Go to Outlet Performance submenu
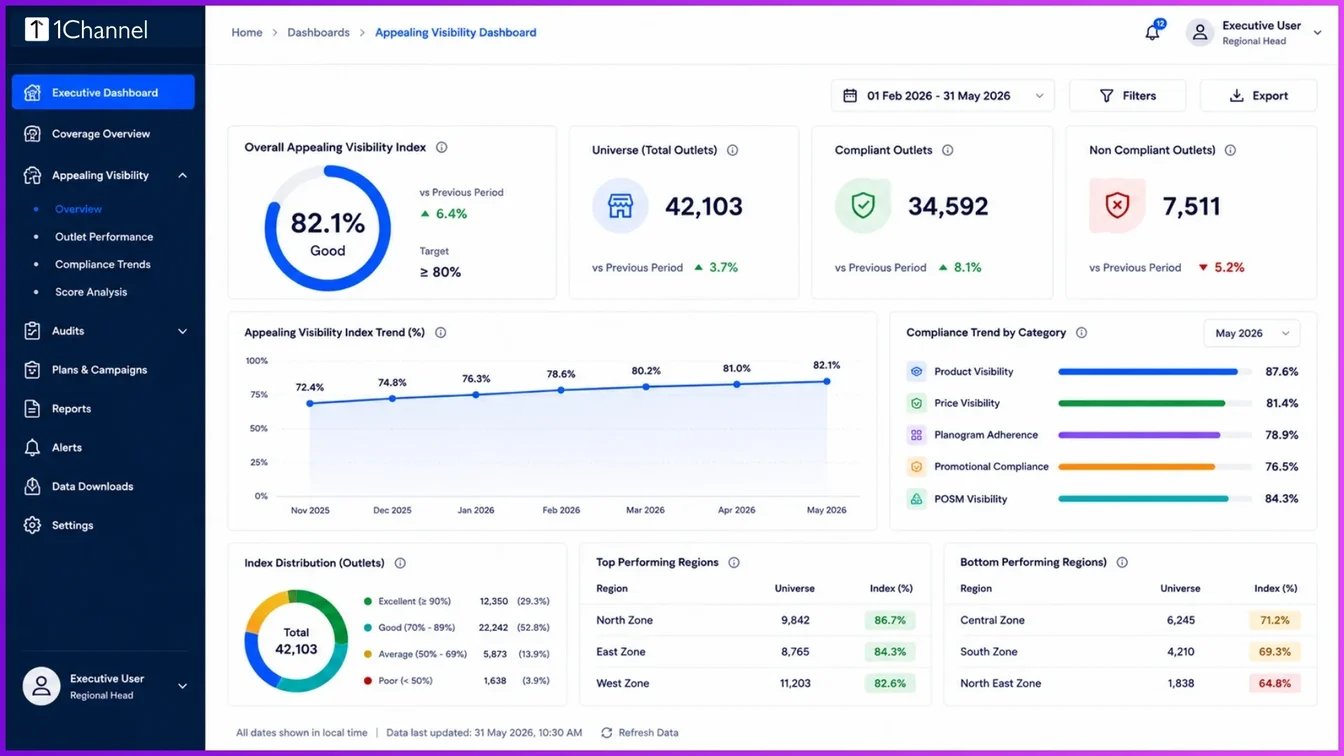Viewport: 1344px width, 756px height. [104, 237]
